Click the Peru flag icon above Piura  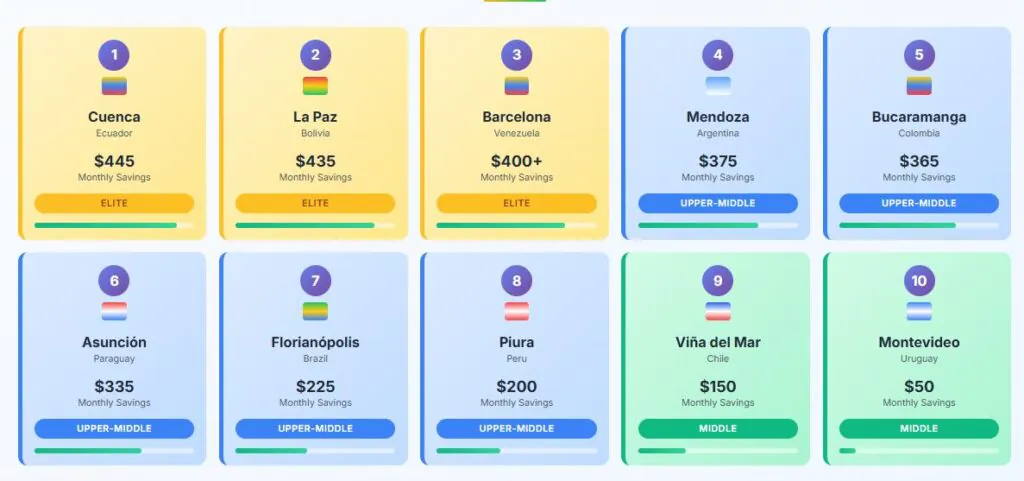[516, 311]
